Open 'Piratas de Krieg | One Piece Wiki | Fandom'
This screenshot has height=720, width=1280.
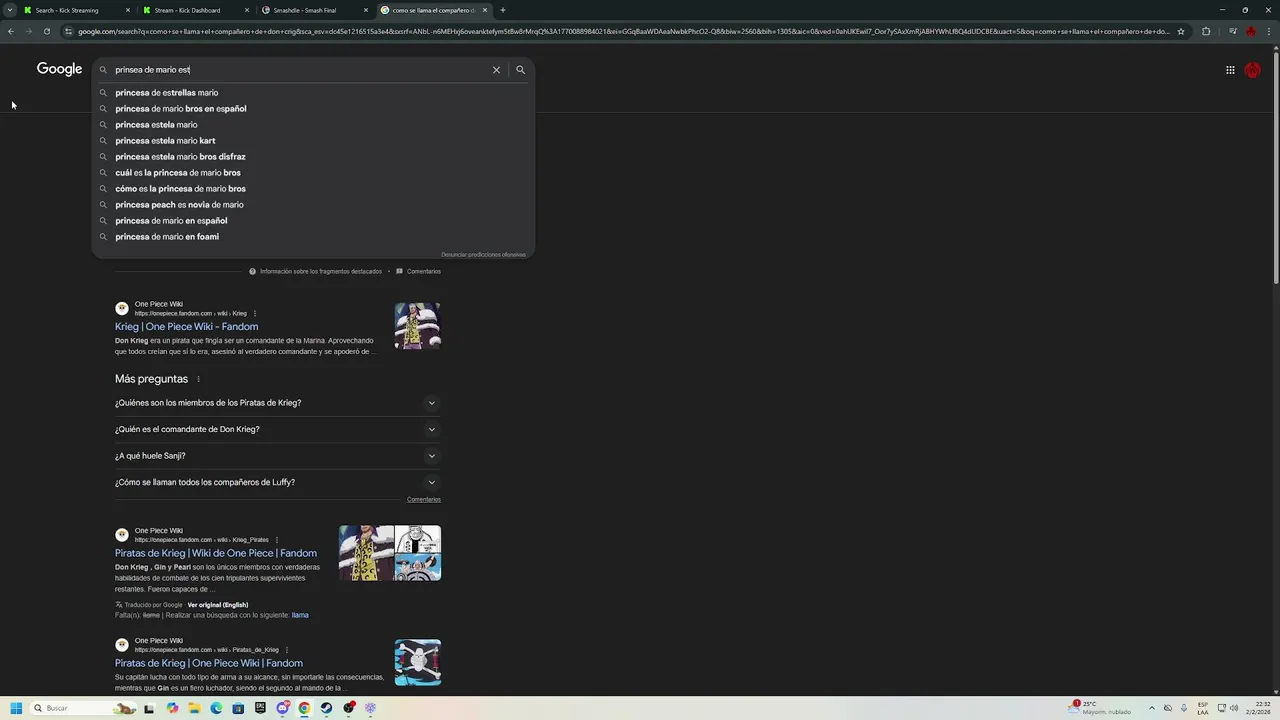pyautogui.click(x=209, y=663)
